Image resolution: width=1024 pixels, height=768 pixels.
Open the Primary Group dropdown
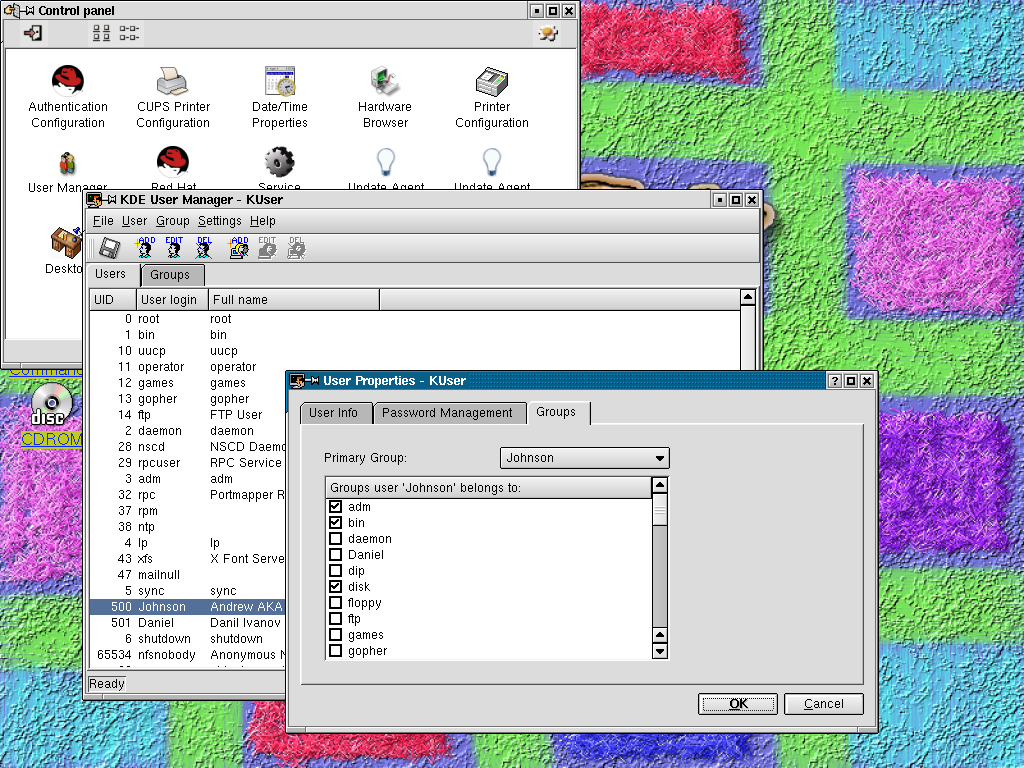(584, 458)
